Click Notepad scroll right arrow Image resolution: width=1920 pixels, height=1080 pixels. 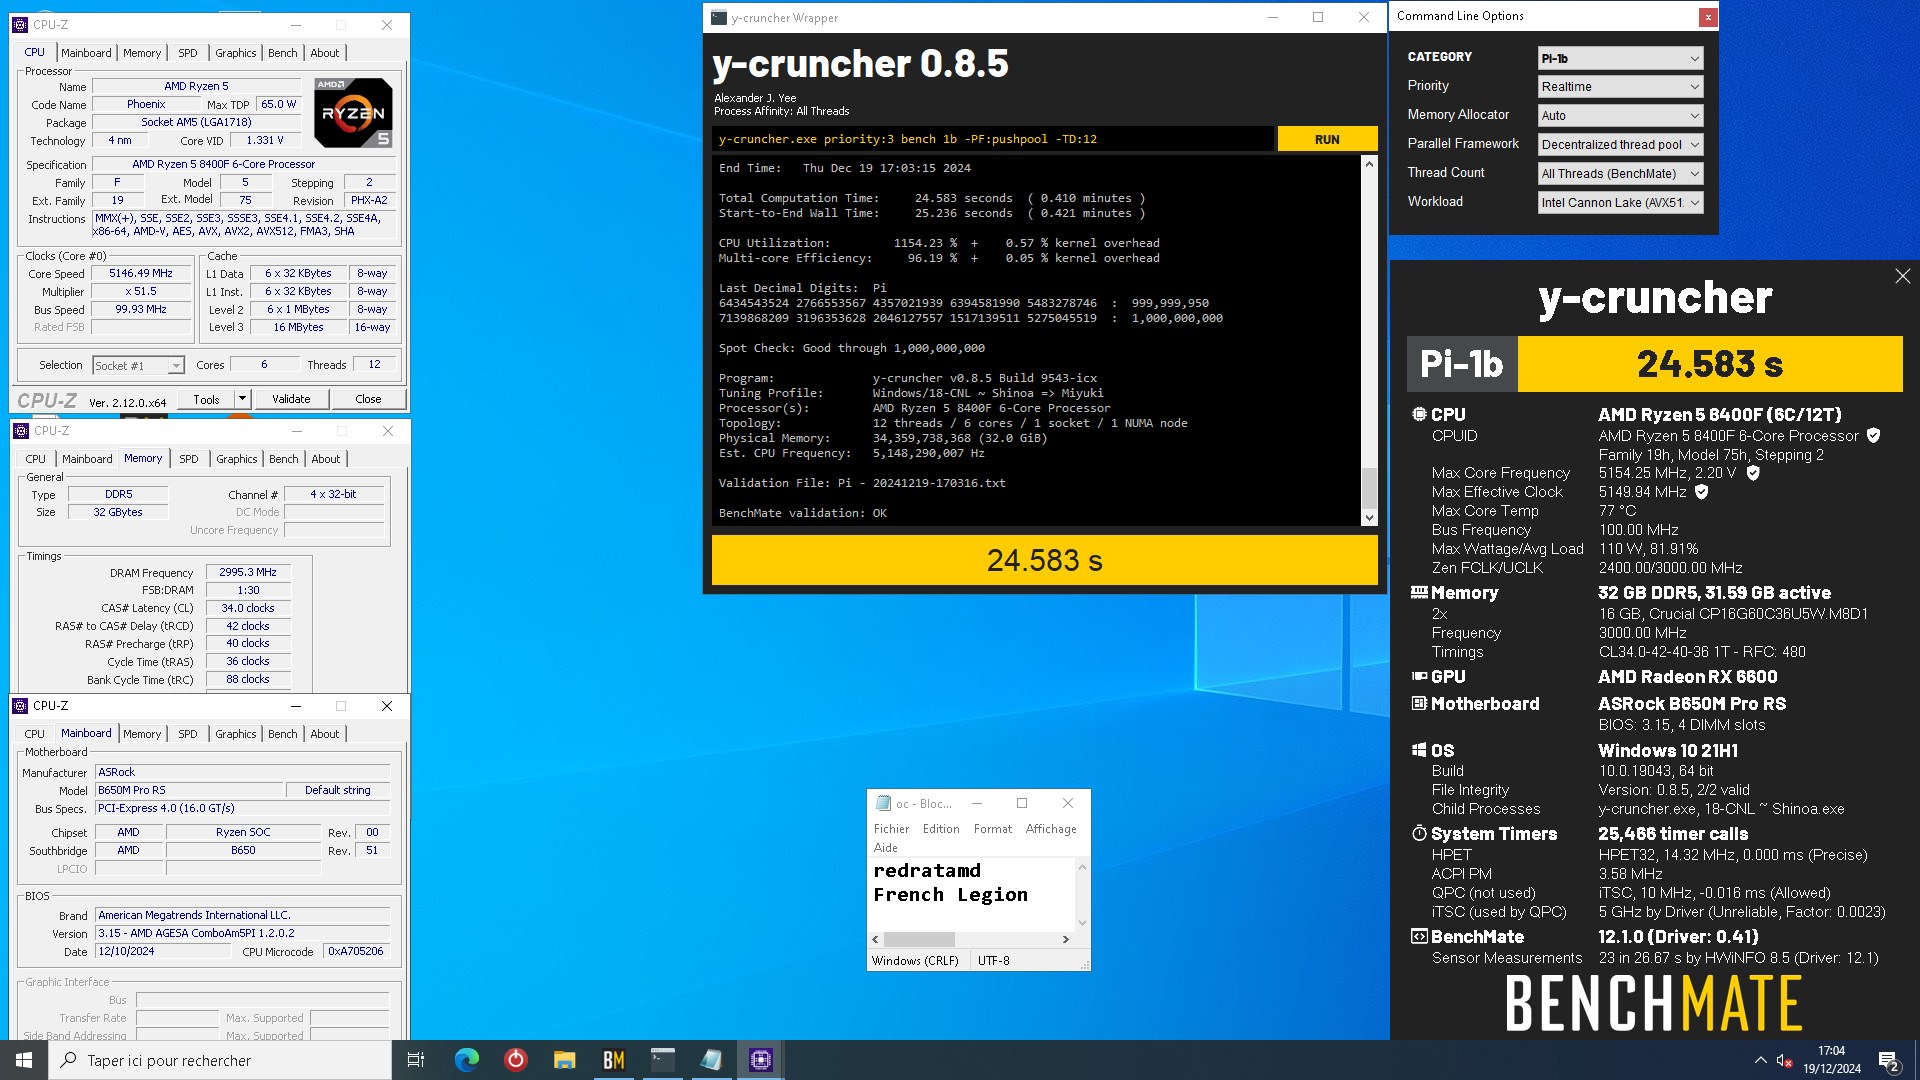(1066, 940)
